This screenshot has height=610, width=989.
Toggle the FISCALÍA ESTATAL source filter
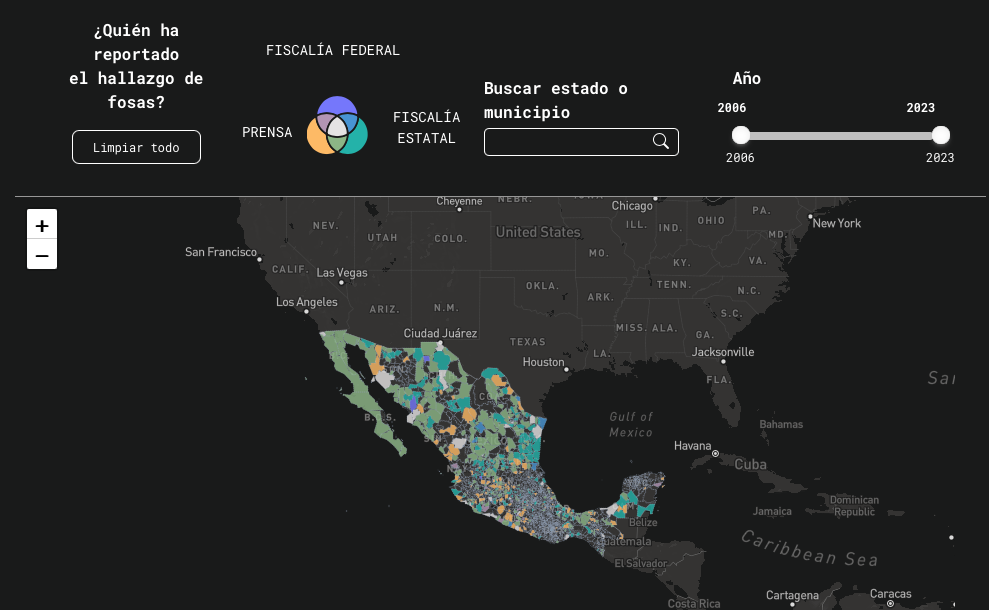[x=360, y=140]
